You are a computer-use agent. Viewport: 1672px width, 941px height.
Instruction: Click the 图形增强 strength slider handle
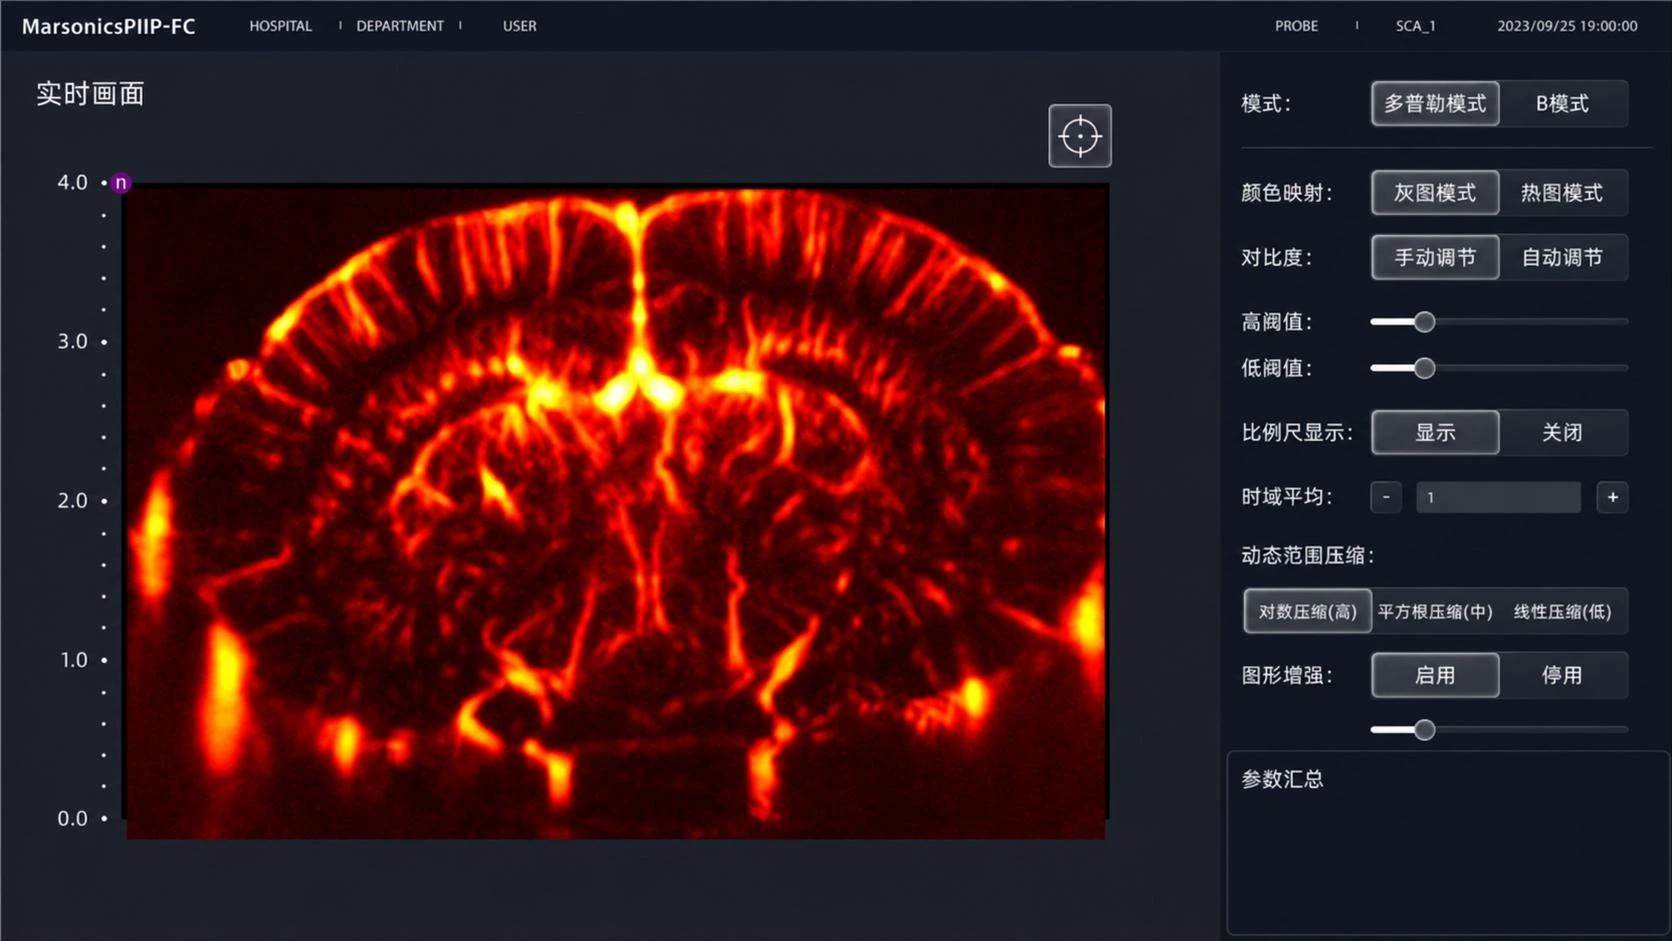click(1425, 730)
